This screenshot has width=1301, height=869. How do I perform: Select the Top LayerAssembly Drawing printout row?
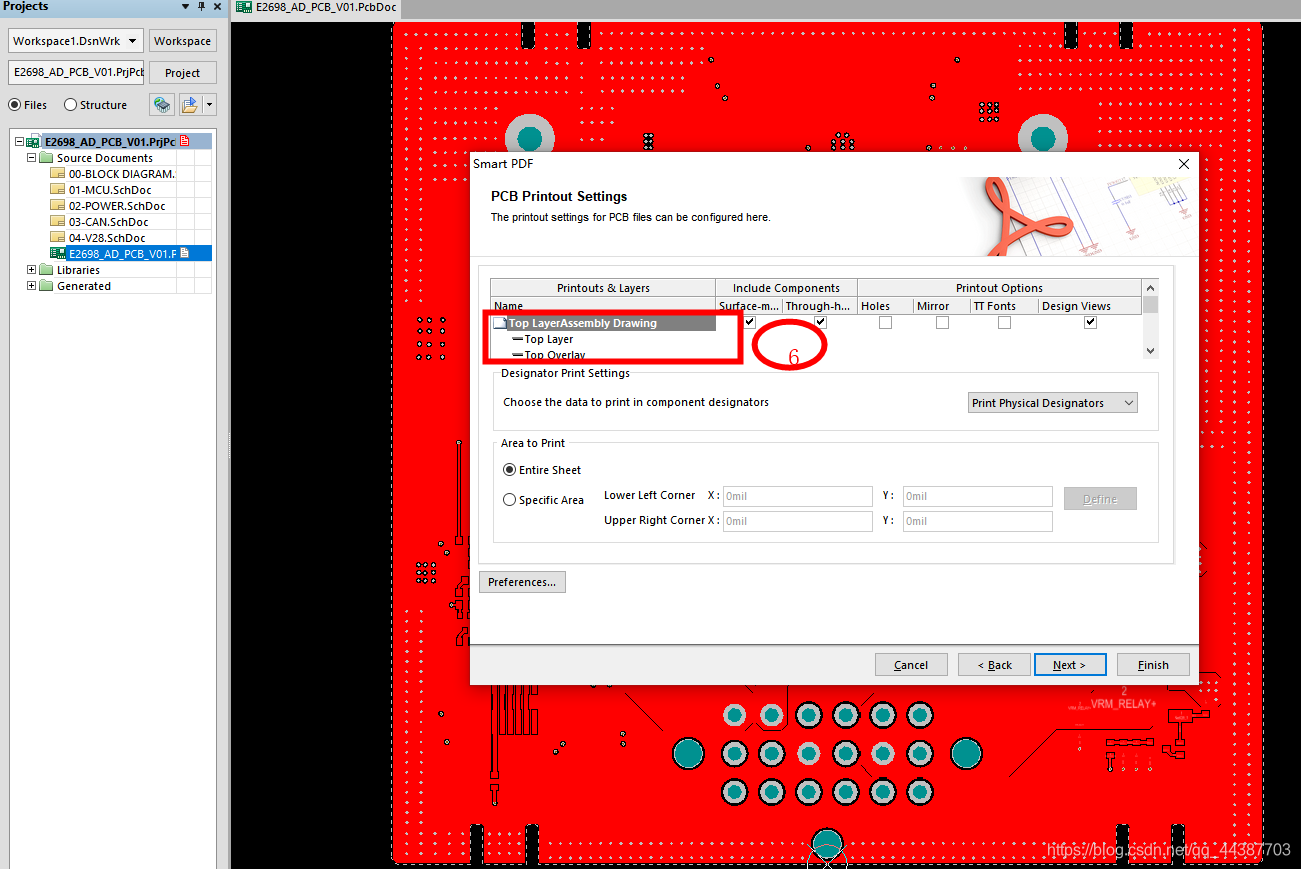pyautogui.click(x=583, y=323)
